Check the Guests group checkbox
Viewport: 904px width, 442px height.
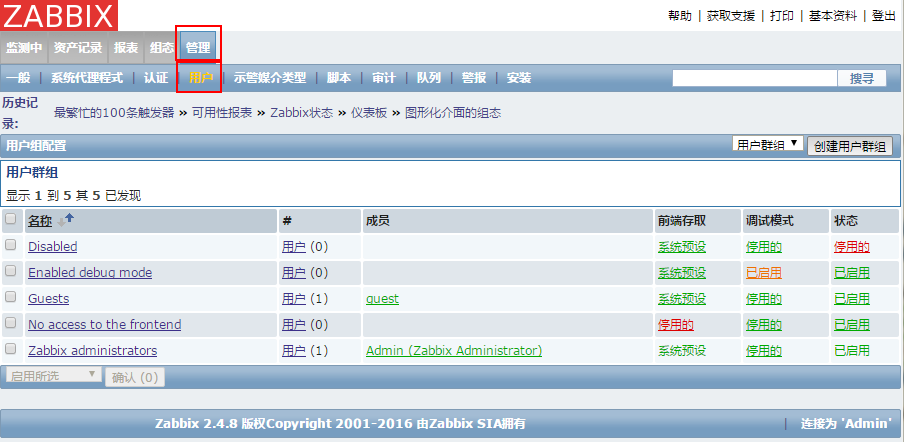pyautogui.click(x=10, y=297)
